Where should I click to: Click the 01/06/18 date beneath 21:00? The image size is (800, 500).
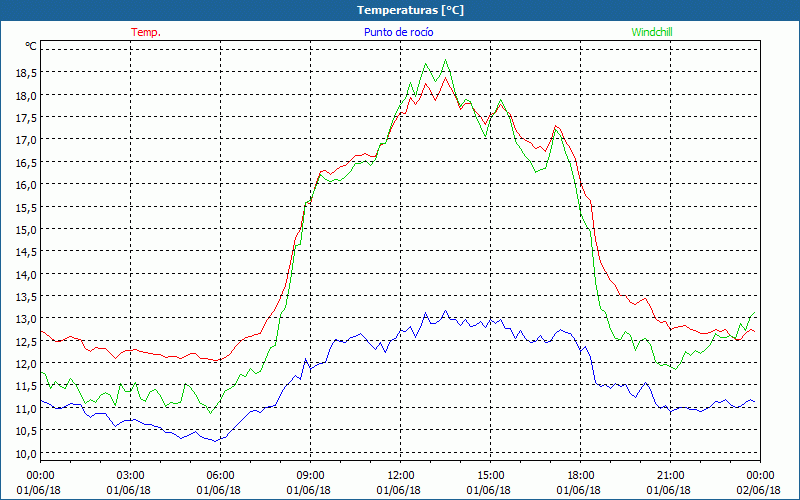(668, 490)
